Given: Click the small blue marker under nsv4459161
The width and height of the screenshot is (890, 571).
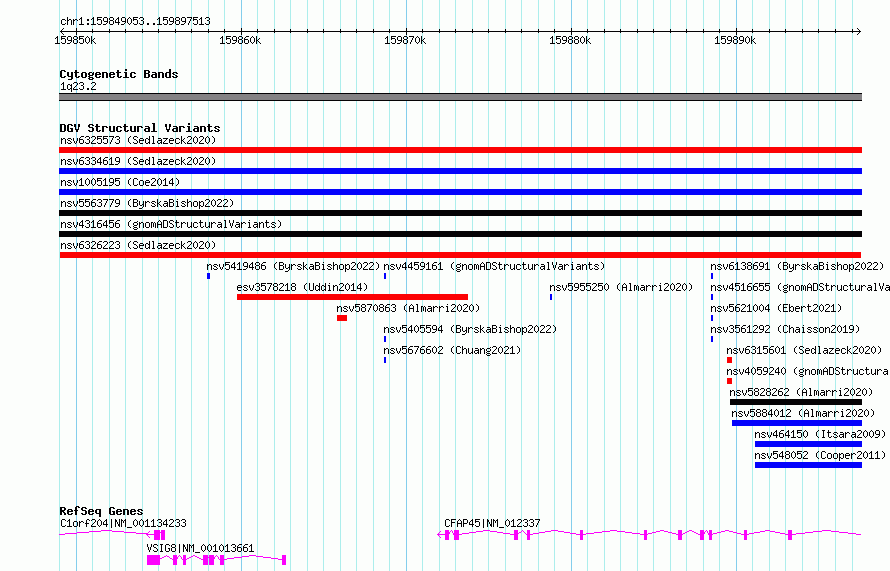Looking at the screenshot, I should [x=385, y=276].
